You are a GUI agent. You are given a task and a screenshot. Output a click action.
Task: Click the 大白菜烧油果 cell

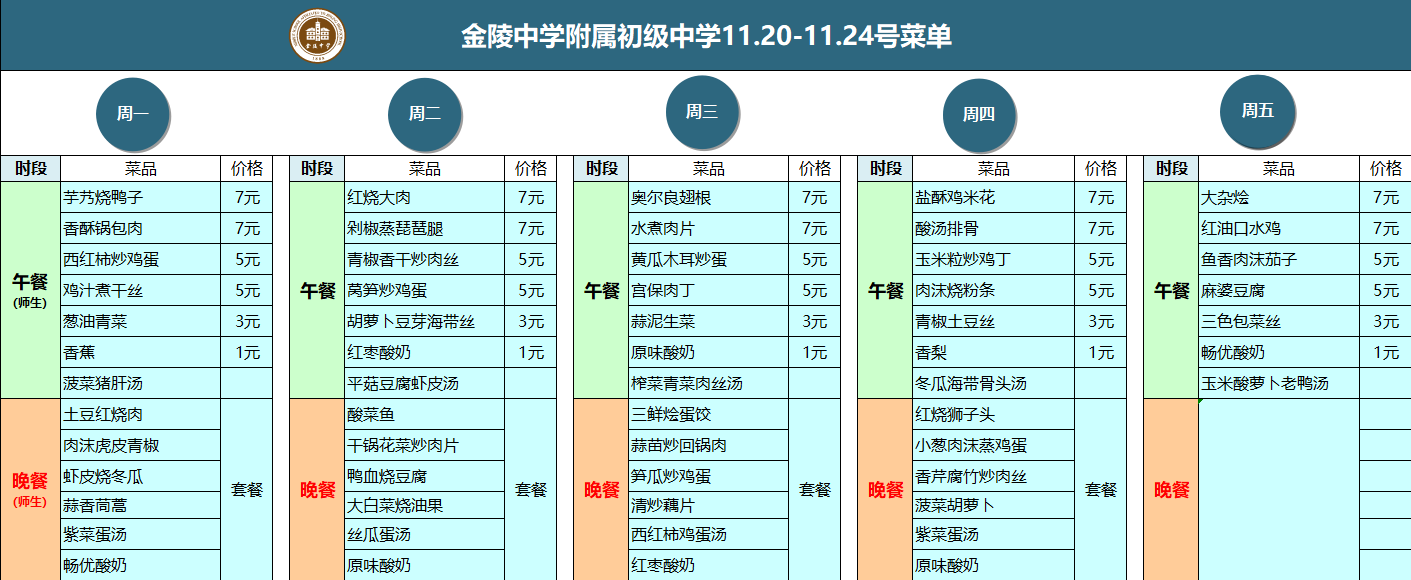[425, 505]
